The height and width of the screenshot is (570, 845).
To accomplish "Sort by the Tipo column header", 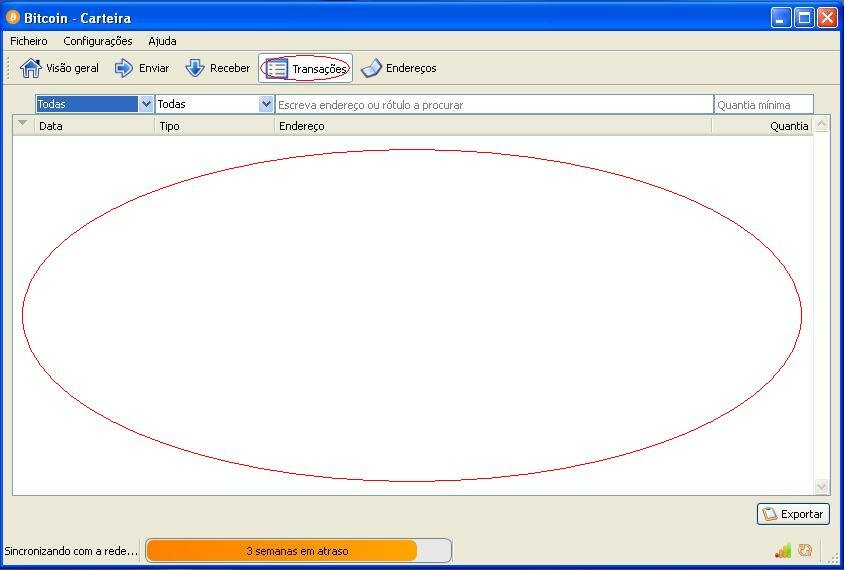I will point(214,126).
